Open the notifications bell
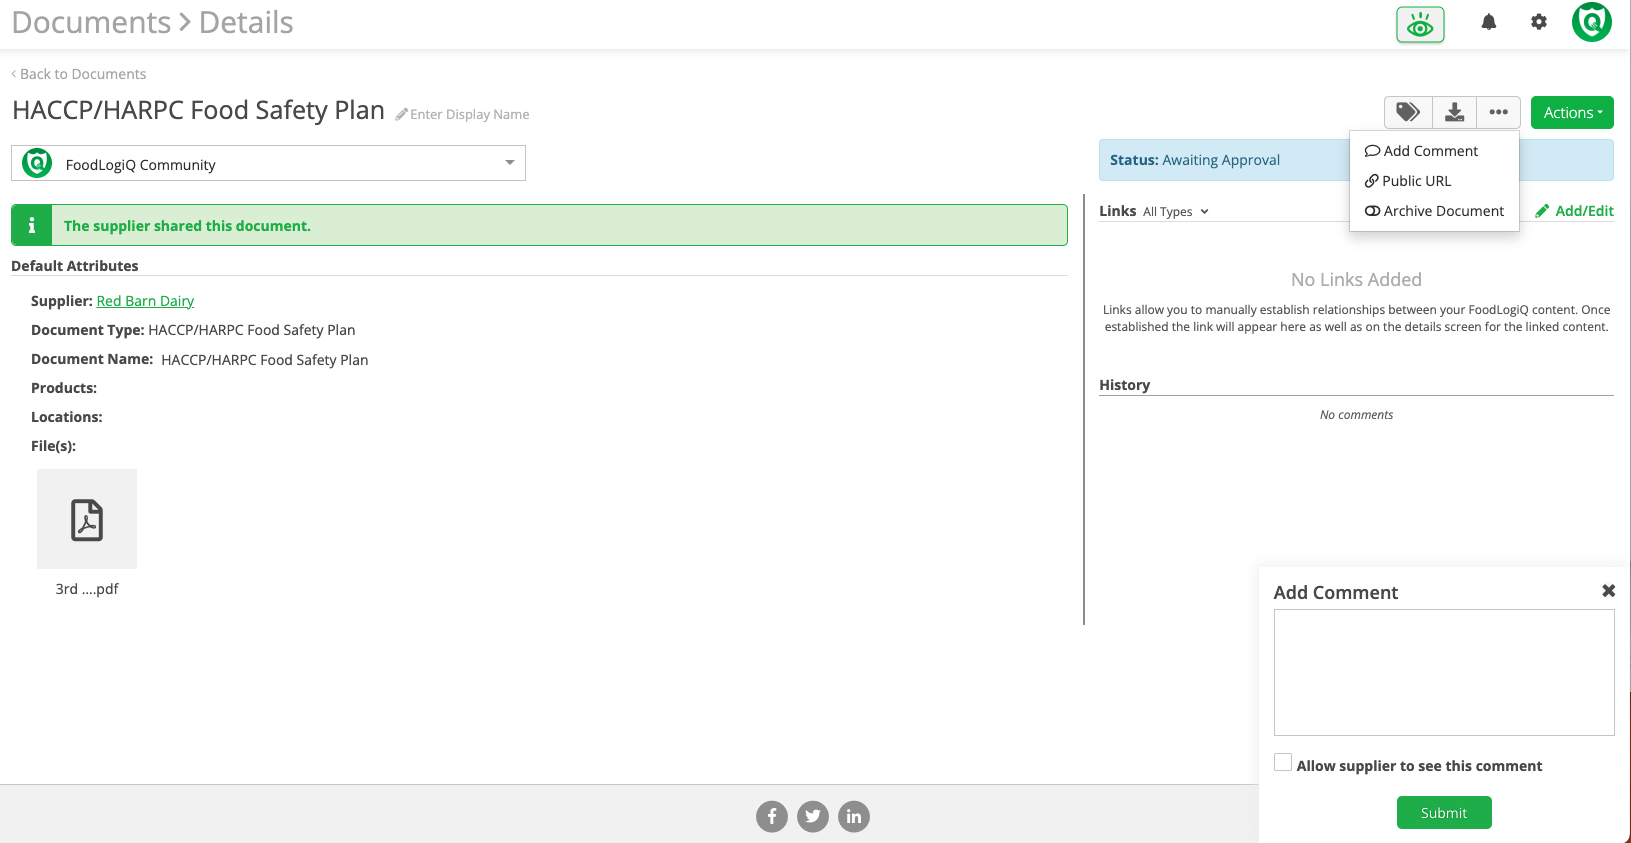Screen dimensions: 1631x843 point(1488,22)
